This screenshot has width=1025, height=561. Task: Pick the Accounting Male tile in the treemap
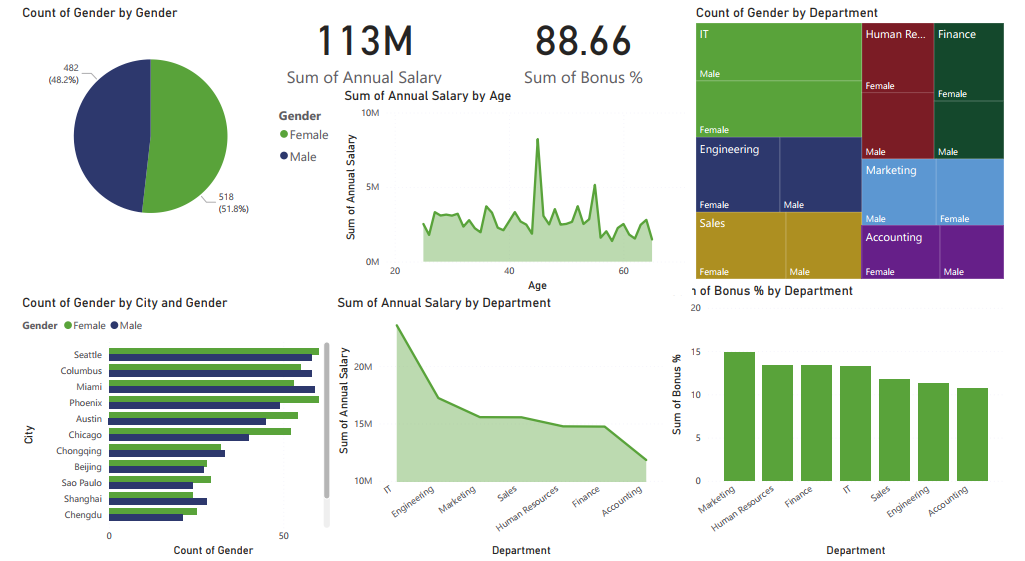(x=970, y=251)
